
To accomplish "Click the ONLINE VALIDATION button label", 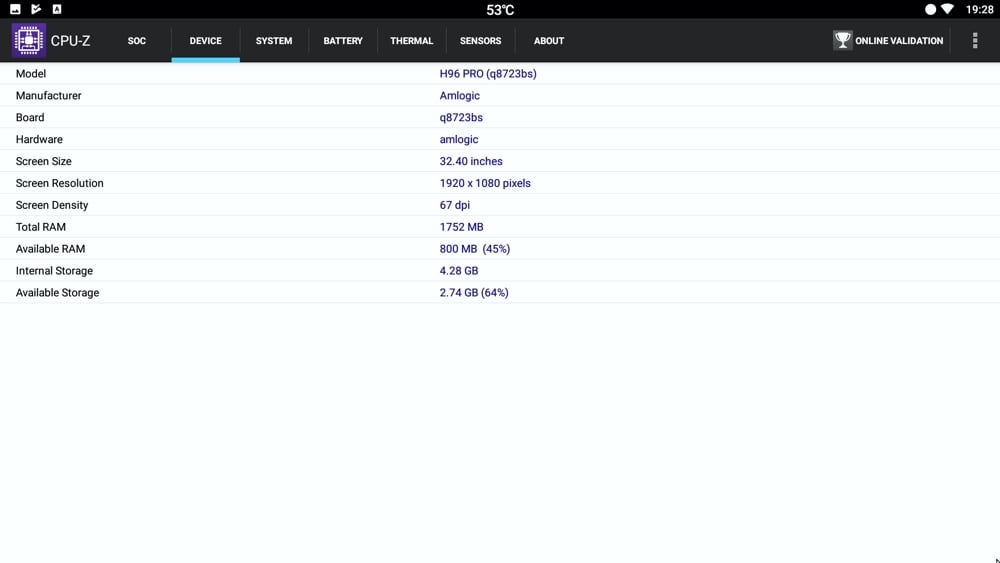I will click(x=899, y=41).
